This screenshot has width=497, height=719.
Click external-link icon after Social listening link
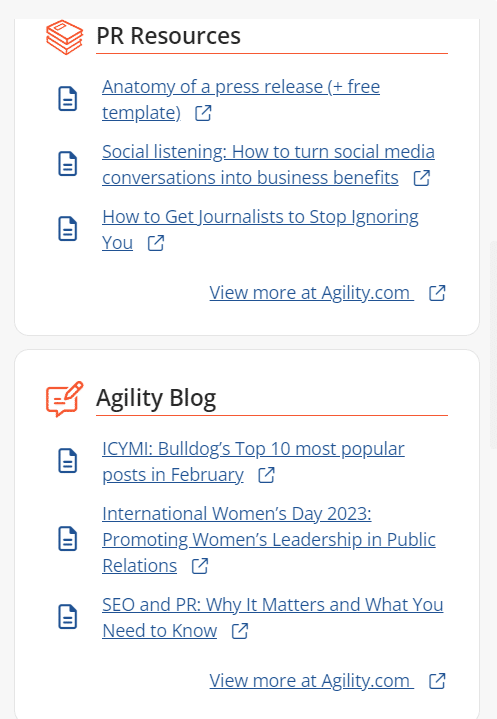pyautogui.click(x=422, y=178)
